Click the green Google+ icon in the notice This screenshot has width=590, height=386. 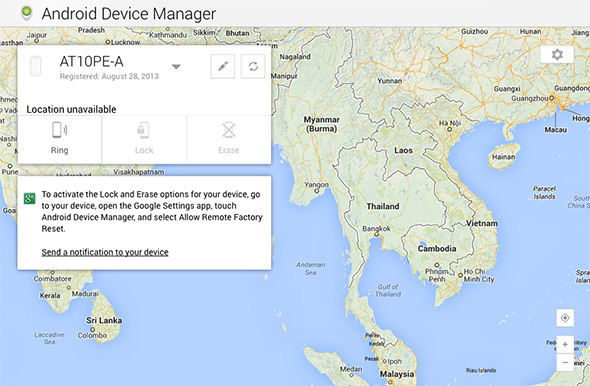point(29,198)
